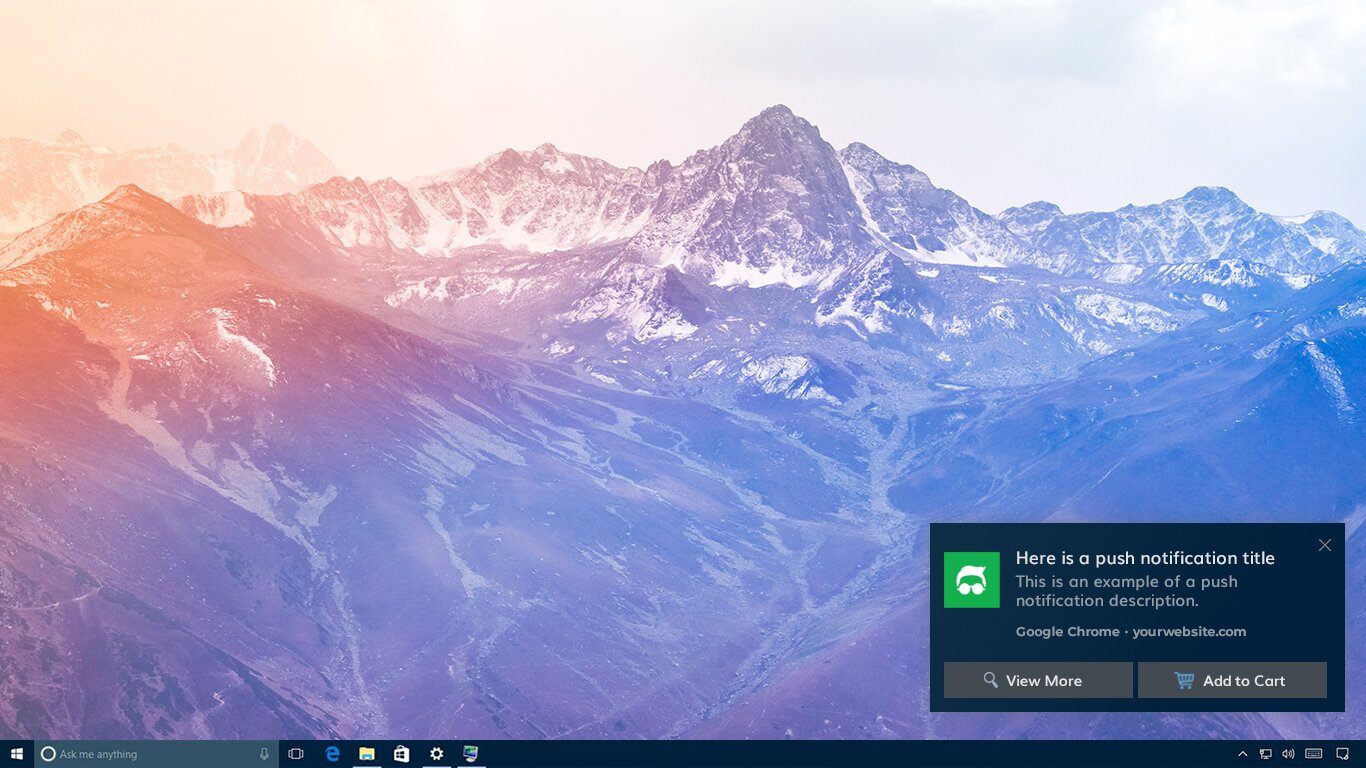Open File Explorer from the taskbar
Image resolution: width=1366 pixels, height=768 pixels.
point(367,754)
